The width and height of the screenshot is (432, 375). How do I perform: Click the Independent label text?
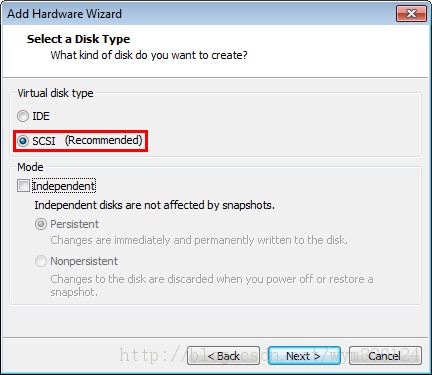(x=64, y=186)
